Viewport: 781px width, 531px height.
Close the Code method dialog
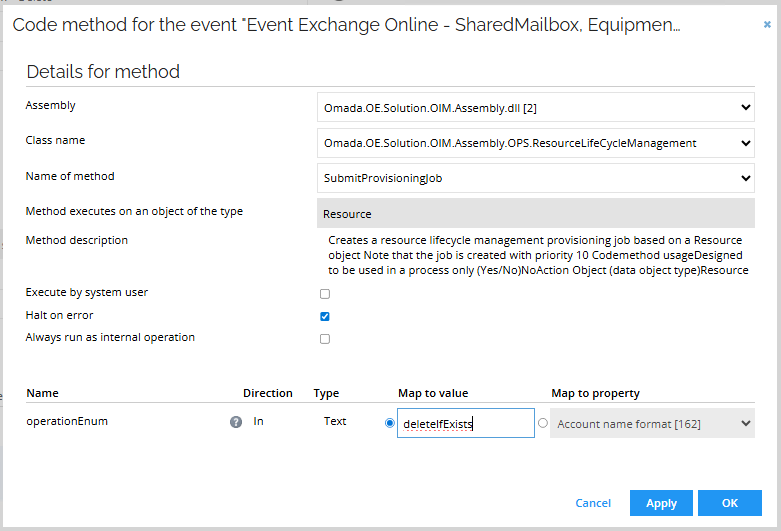[x=767, y=24]
